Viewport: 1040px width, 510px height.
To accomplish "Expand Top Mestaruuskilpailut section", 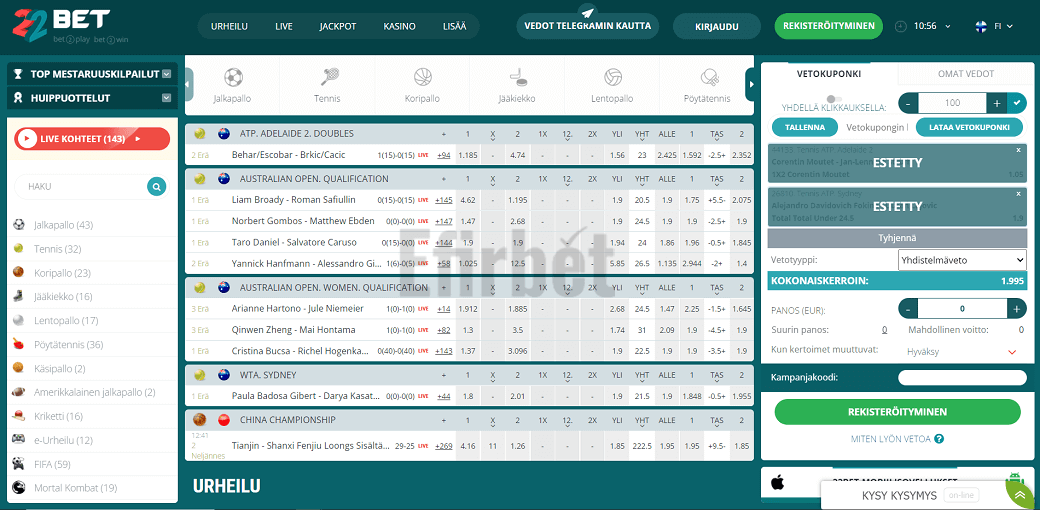I will [x=92, y=74].
